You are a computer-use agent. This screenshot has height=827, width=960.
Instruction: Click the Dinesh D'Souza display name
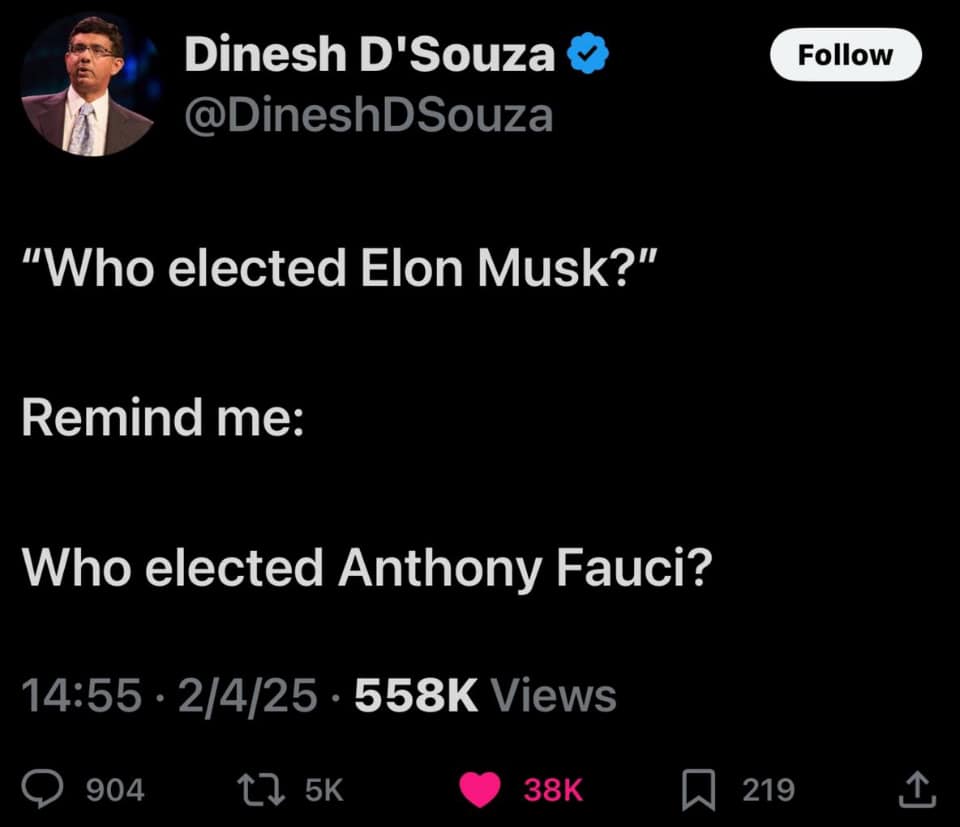pyautogui.click(x=370, y=54)
